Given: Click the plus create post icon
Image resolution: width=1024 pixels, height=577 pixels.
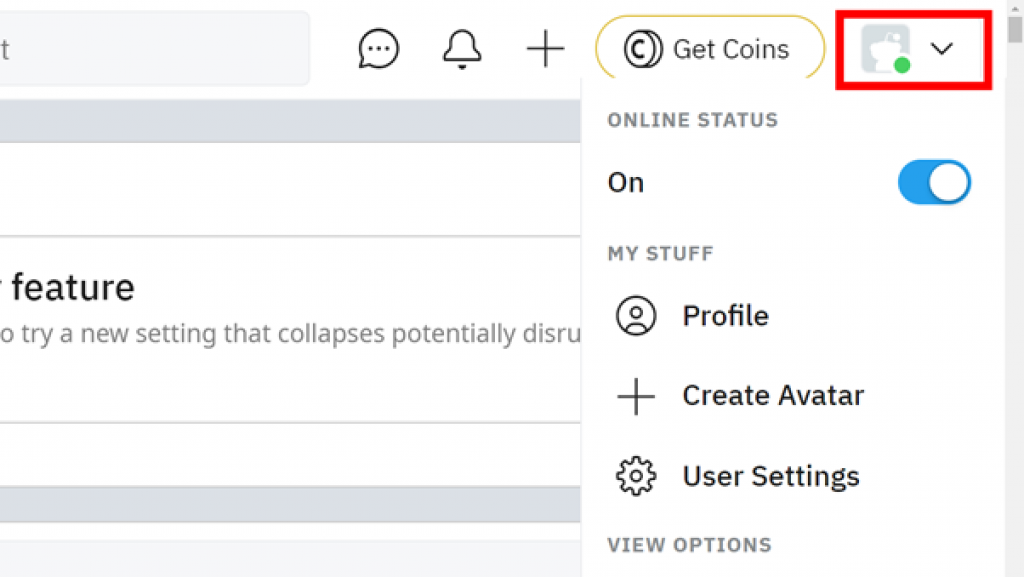Looking at the screenshot, I should click(545, 49).
